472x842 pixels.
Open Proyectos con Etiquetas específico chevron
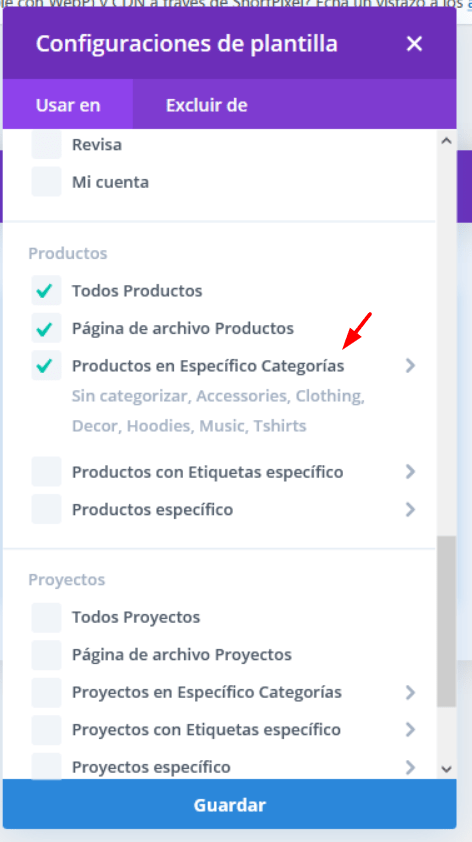click(410, 729)
